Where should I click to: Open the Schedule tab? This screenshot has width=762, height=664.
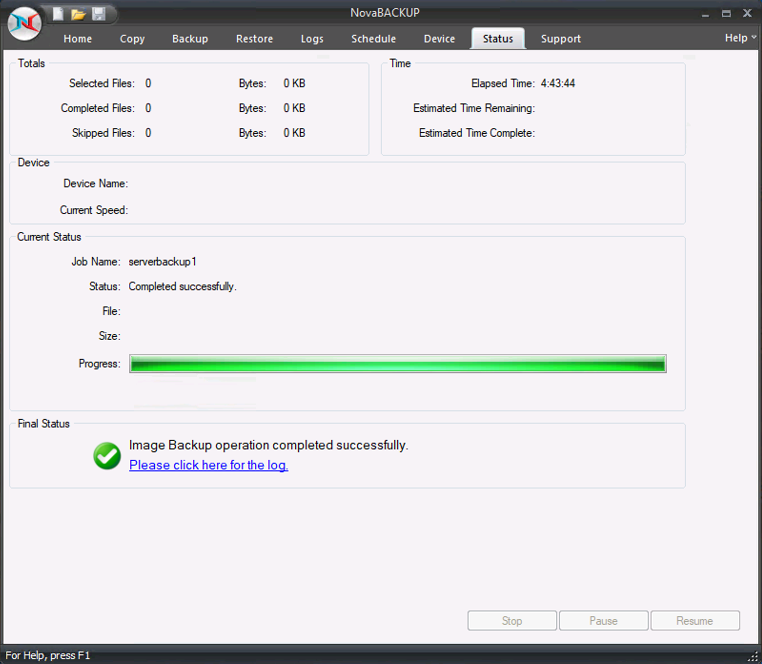click(x=373, y=39)
